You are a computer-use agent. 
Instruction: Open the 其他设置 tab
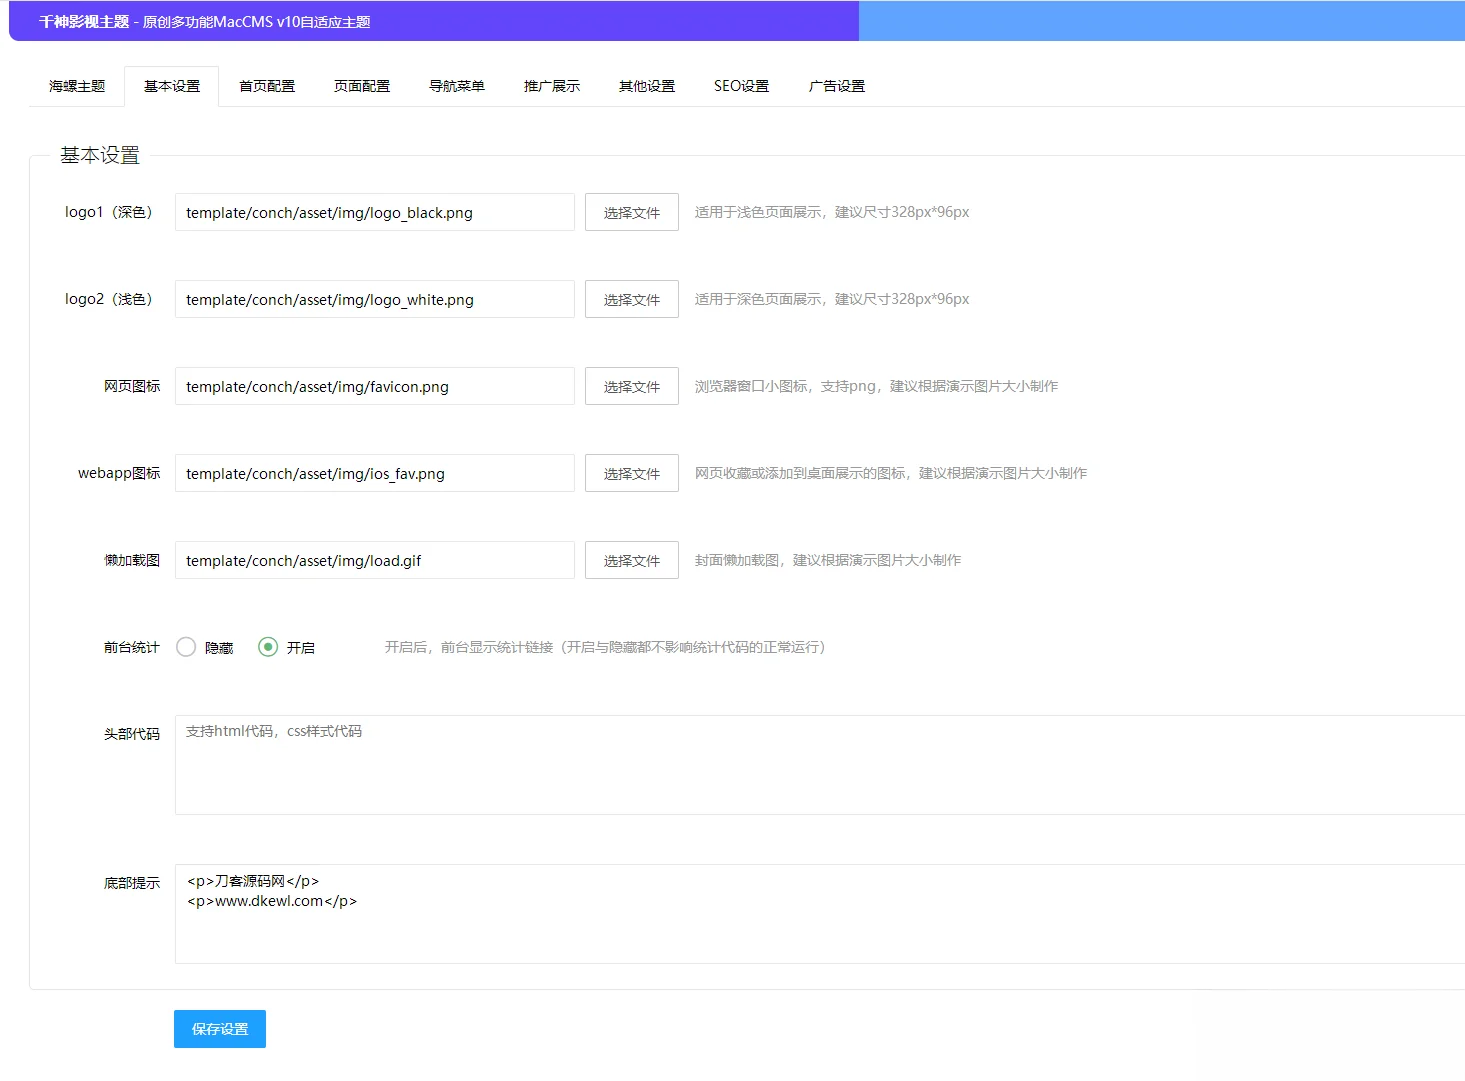[646, 86]
